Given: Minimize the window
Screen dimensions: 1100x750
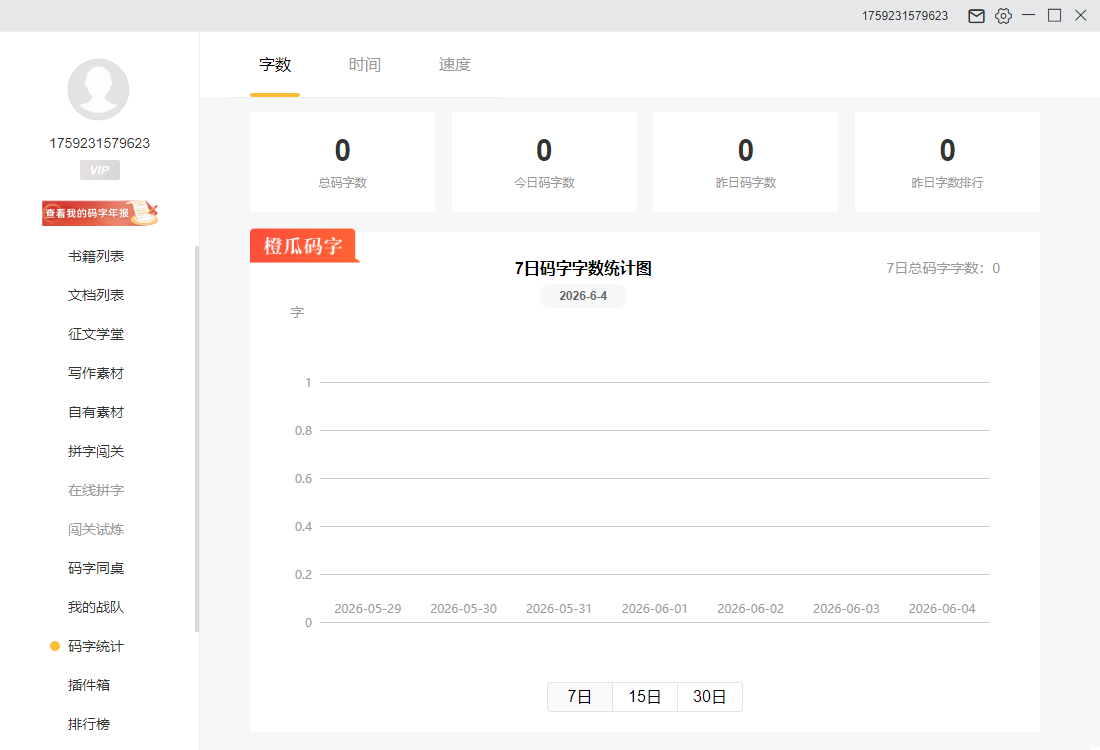Looking at the screenshot, I should pyautogui.click(x=1028, y=15).
